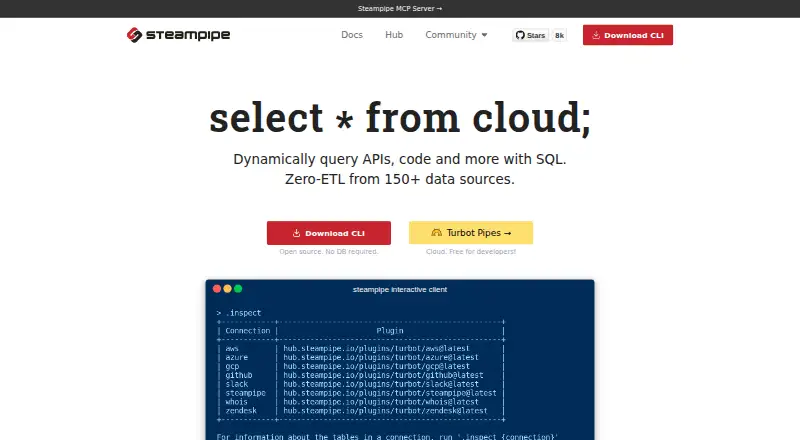Click the 'Connection' column header in terminal
Image resolution: width=800 pixels, height=440 pixels.
point(247,331)
